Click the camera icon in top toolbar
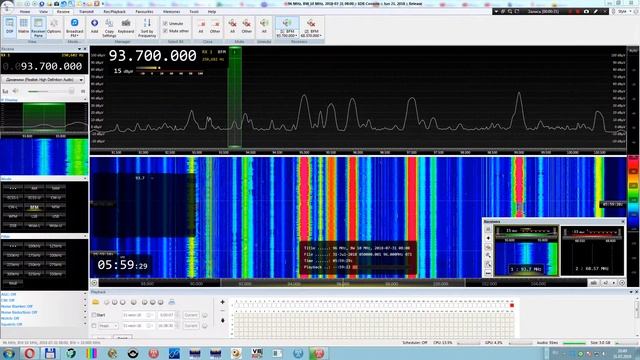 pyautogui.click(x=587, y=12)
